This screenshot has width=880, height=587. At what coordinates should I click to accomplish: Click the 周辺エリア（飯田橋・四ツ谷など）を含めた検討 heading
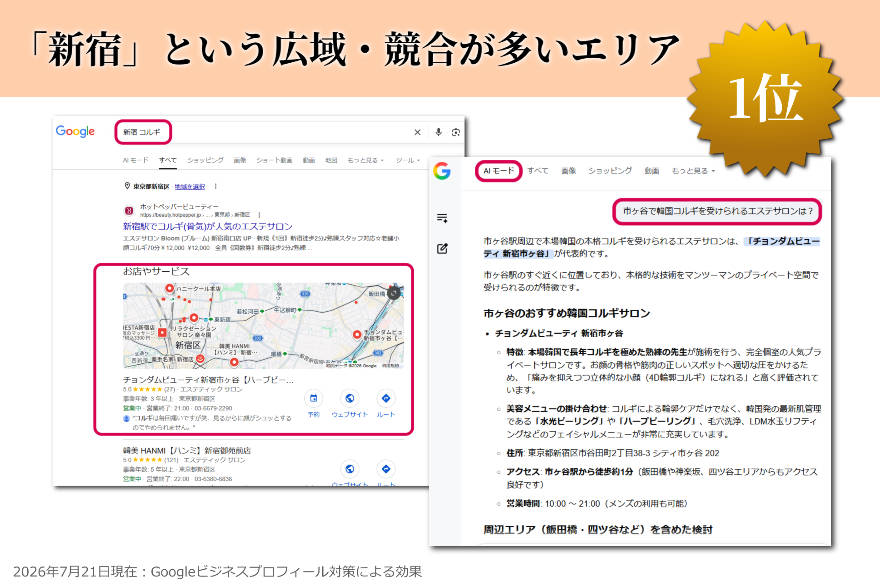[598, 529]
